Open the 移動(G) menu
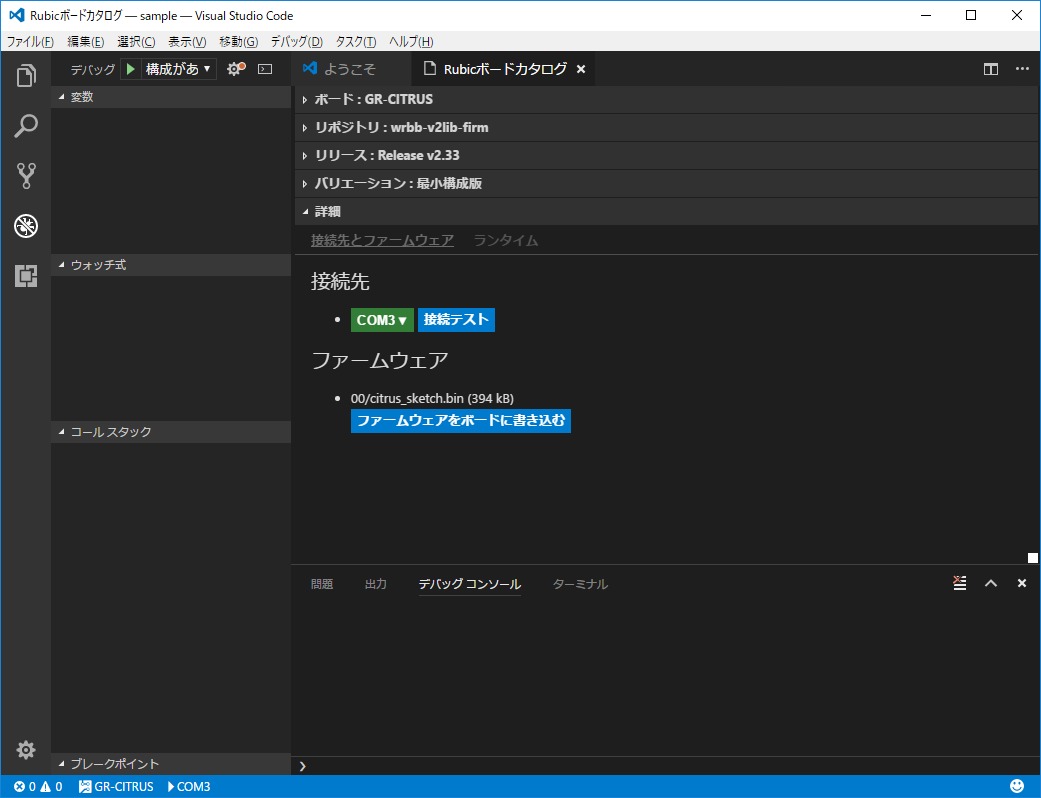This screenshot has width=1041, height=798. [238, 42]
